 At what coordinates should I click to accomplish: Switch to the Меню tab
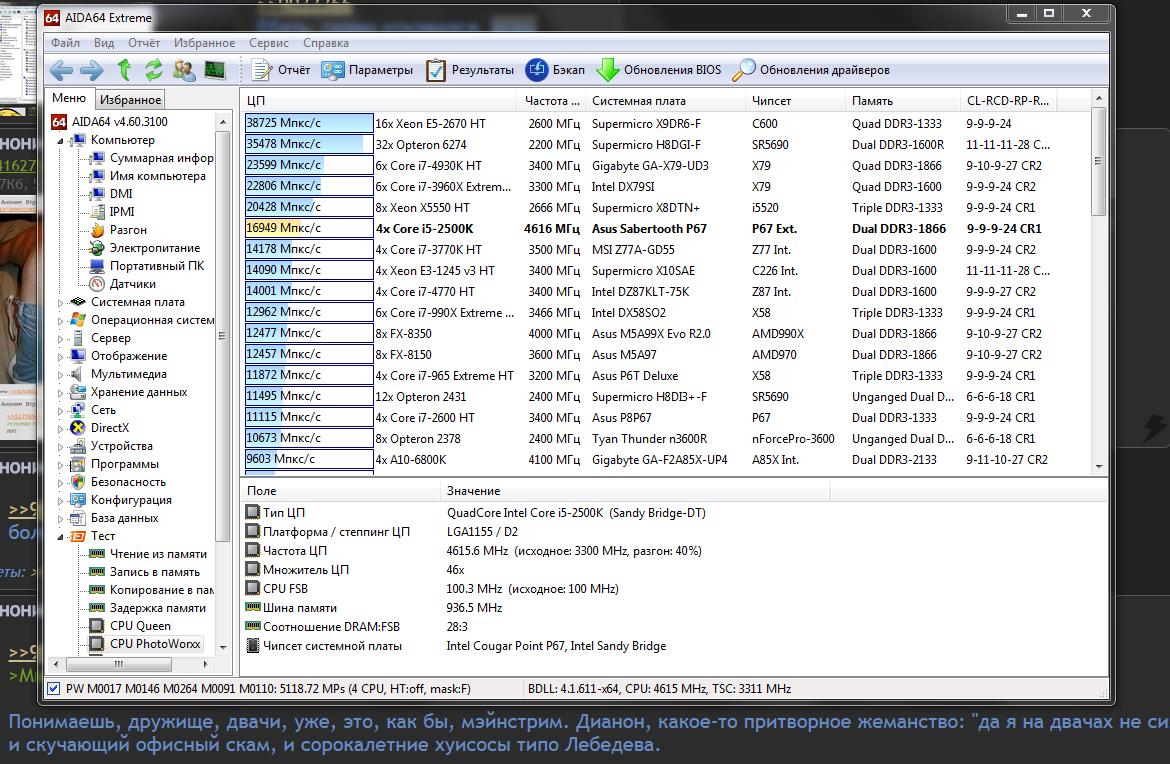pyautogui.click(x=69, y=98)
